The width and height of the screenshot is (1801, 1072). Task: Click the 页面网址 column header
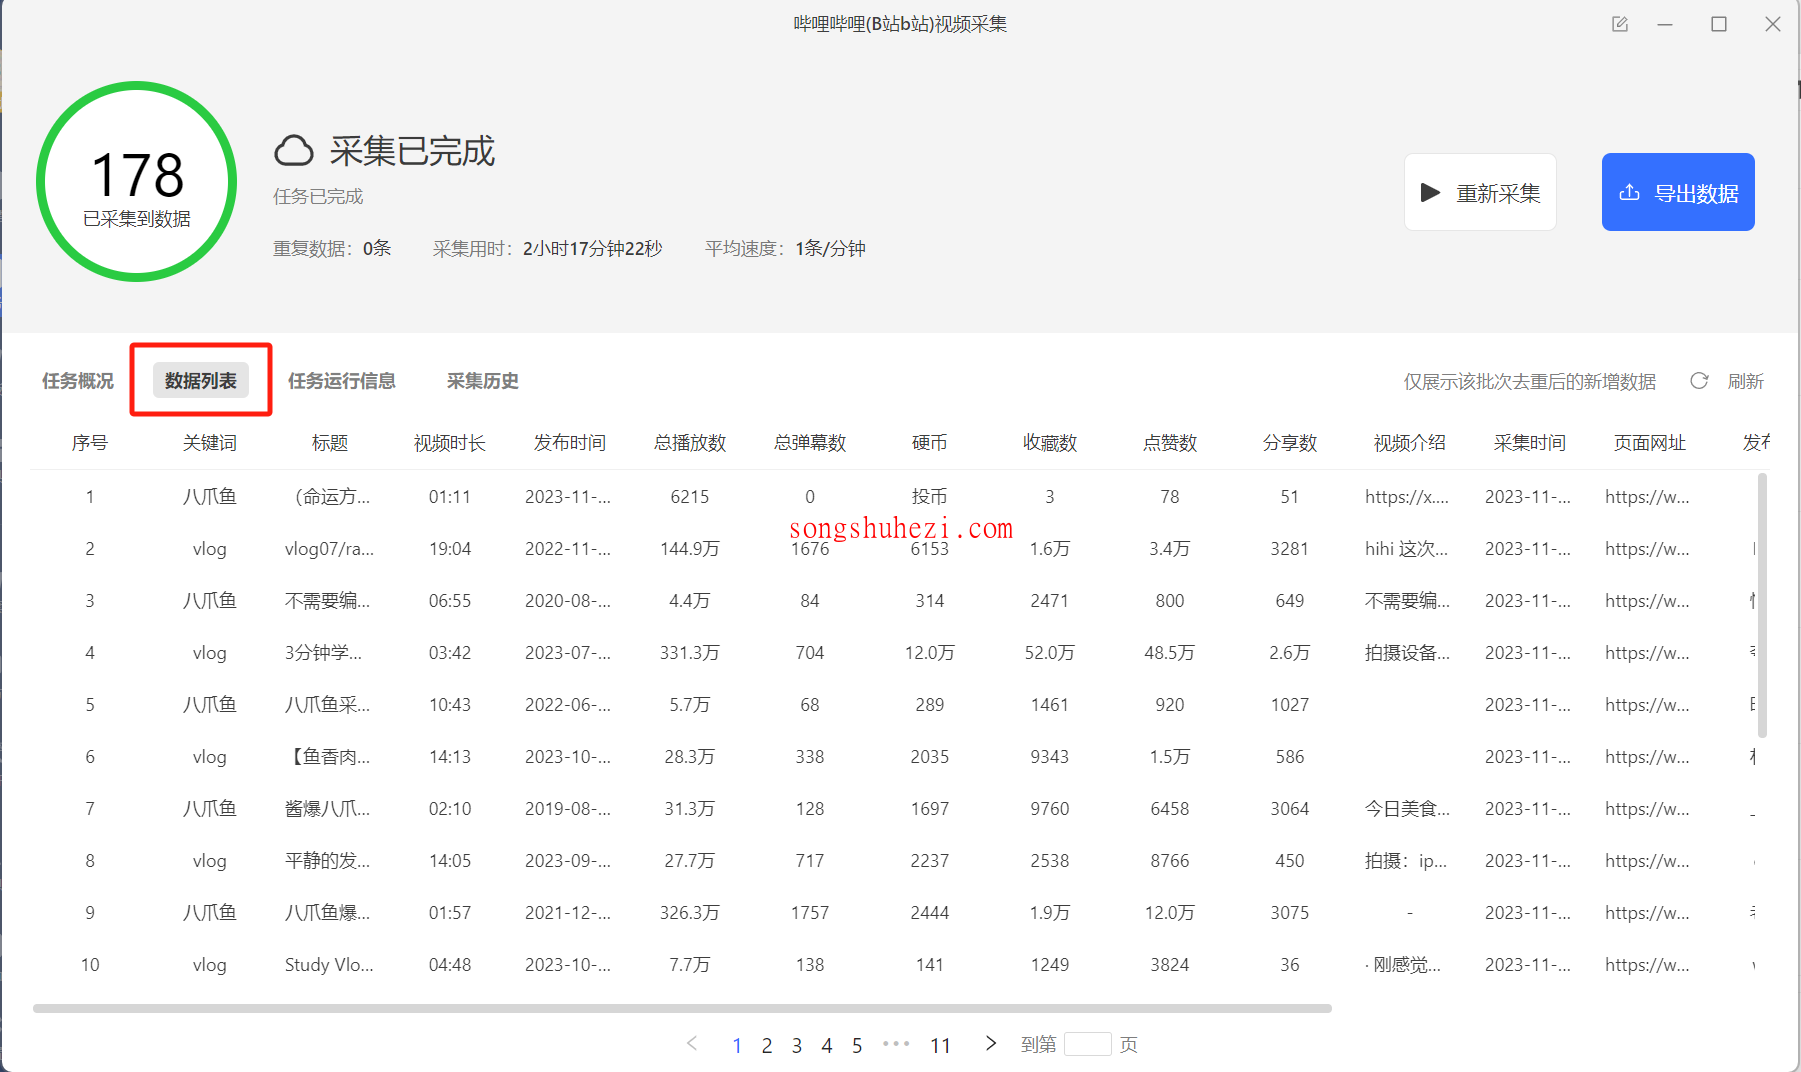(1650, 443)
